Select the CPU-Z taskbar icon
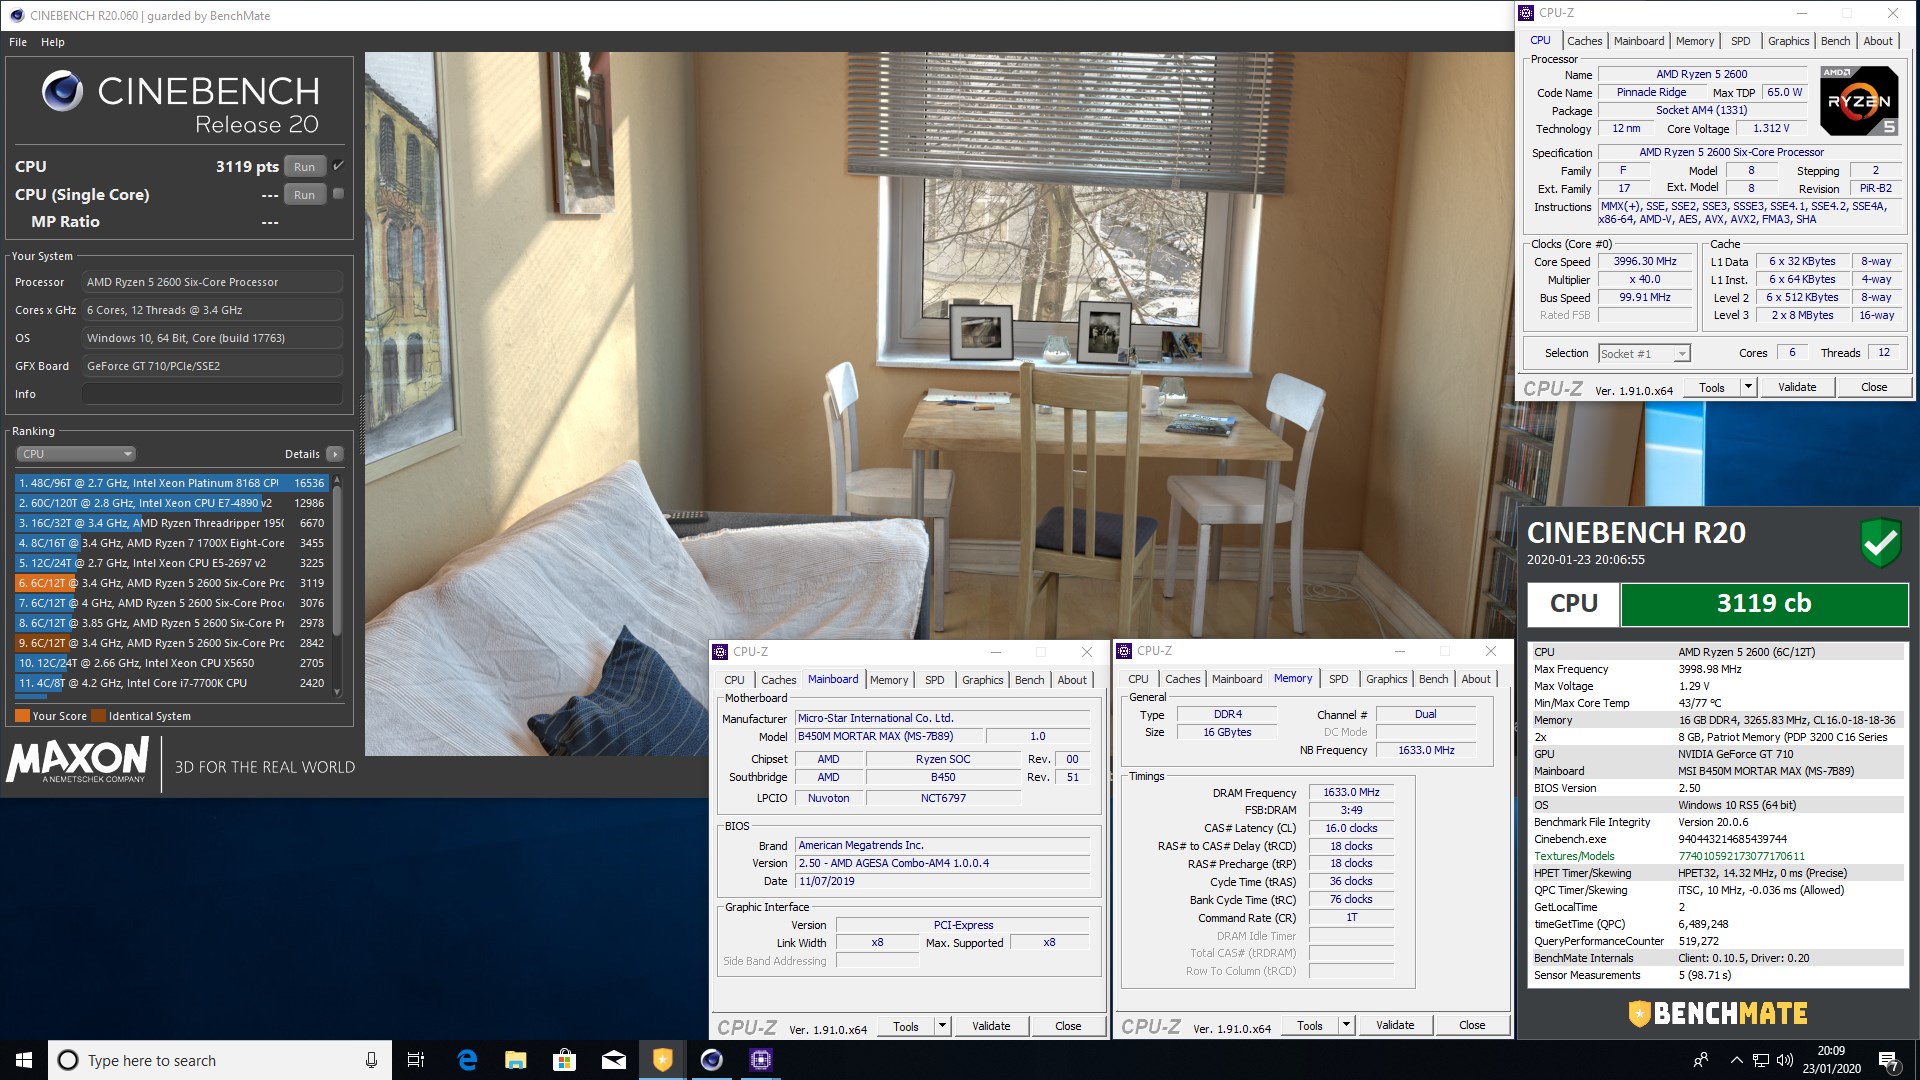 pos(760,1060)
